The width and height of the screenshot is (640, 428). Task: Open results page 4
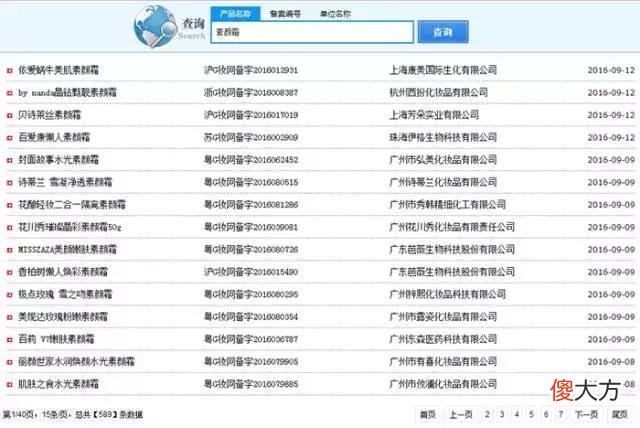tap(516, 415)
